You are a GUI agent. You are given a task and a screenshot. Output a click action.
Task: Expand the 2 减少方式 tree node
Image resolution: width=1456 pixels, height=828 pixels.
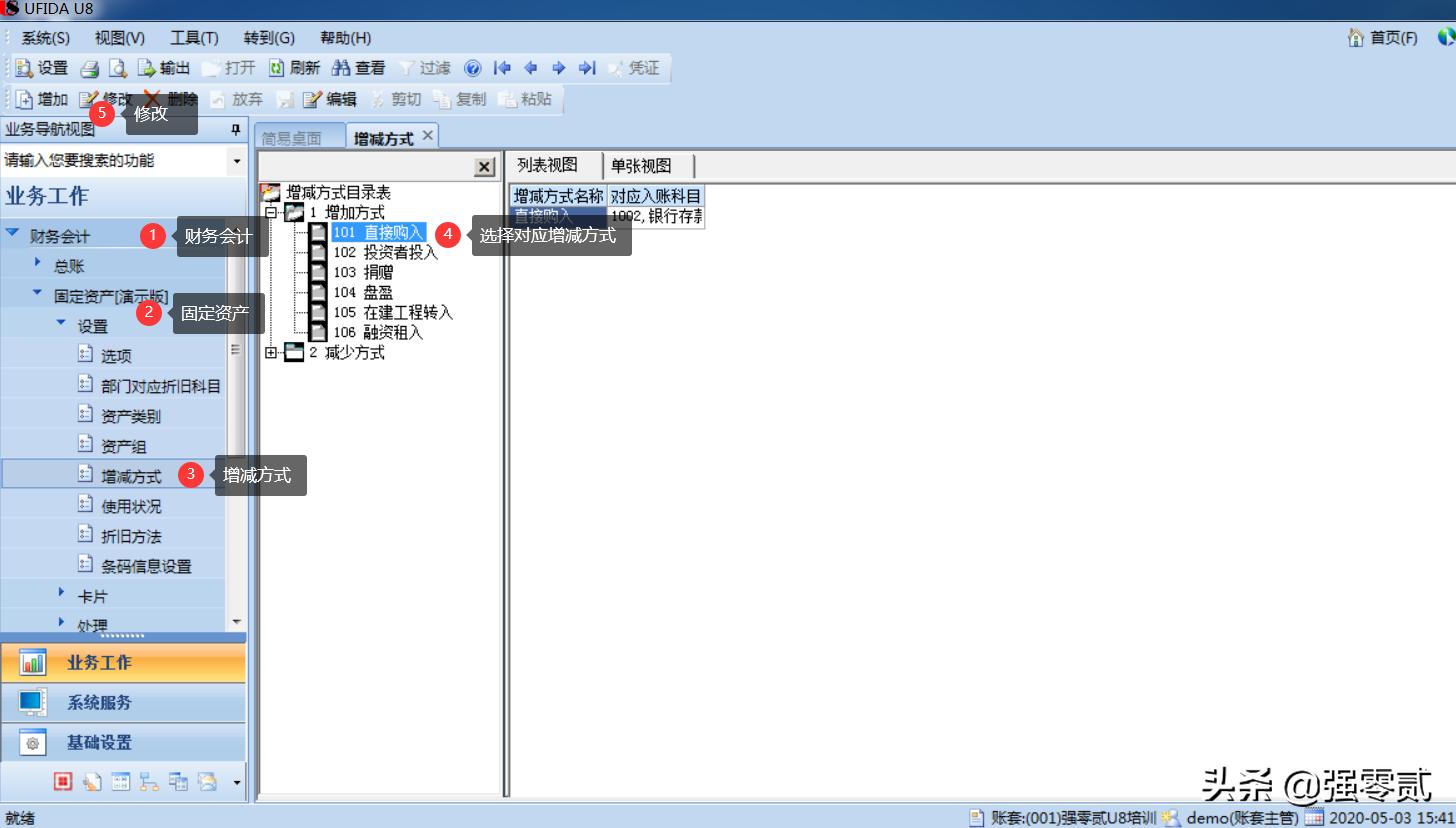tap(270, 352)
